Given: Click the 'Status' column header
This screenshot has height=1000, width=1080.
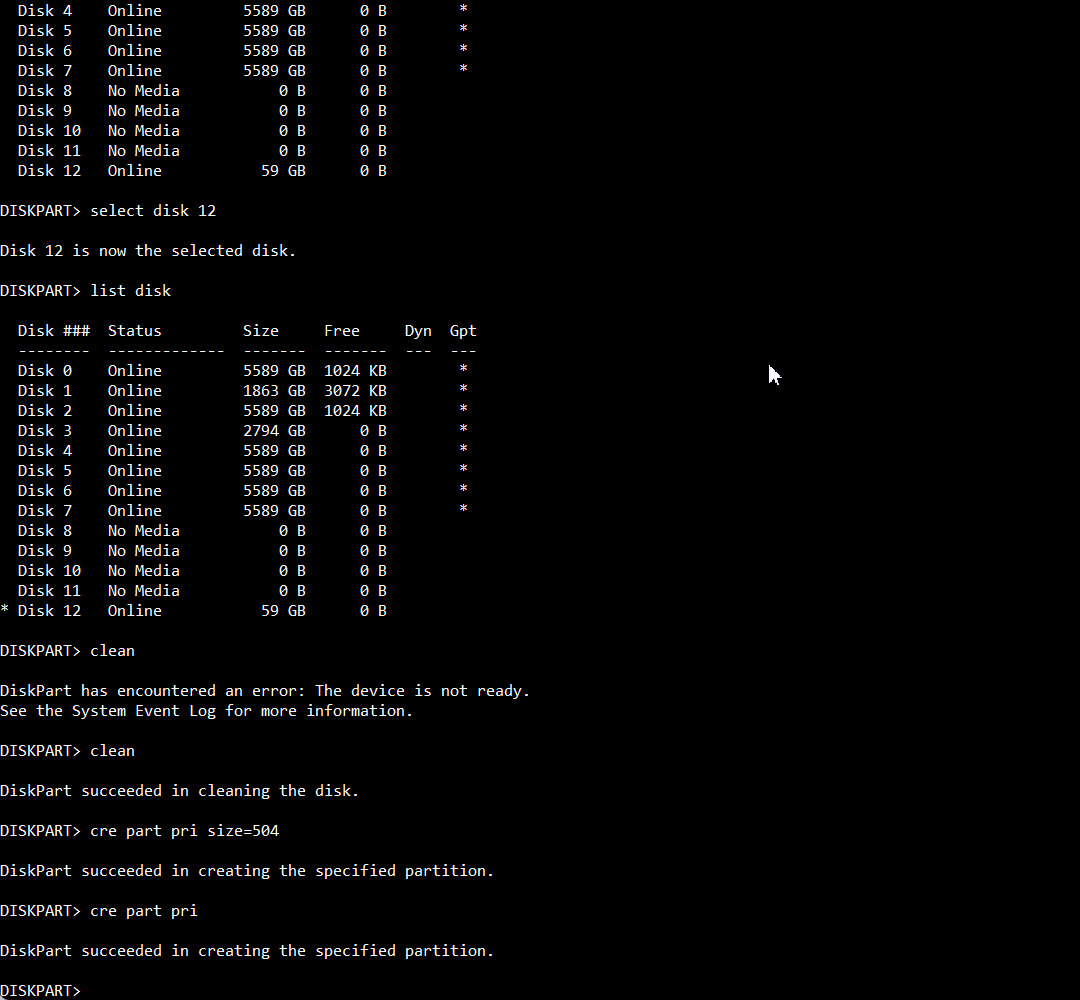Looking at the screenshot, I should point(134,331).
